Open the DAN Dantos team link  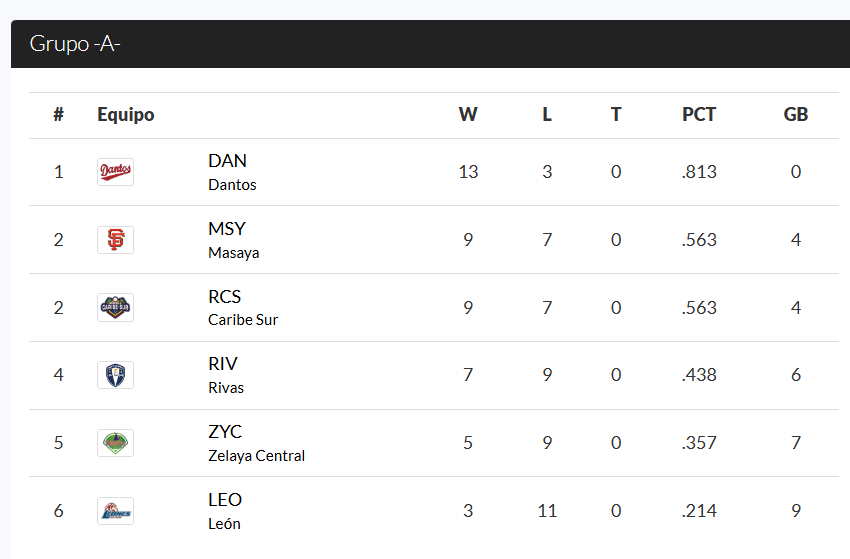(x=232, y=172)
